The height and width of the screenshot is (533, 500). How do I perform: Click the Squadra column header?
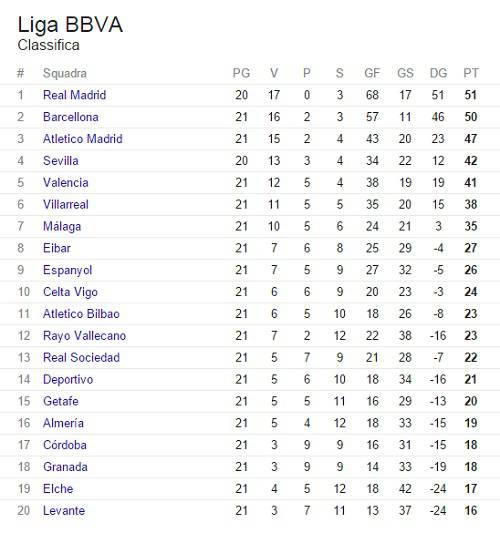click(x=65, y=73)
